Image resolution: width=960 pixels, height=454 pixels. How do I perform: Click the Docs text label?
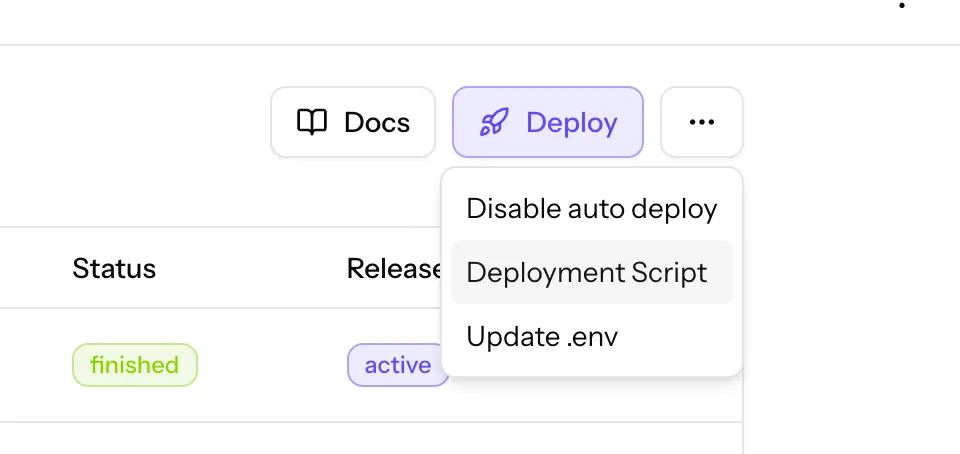pos(377,123)
